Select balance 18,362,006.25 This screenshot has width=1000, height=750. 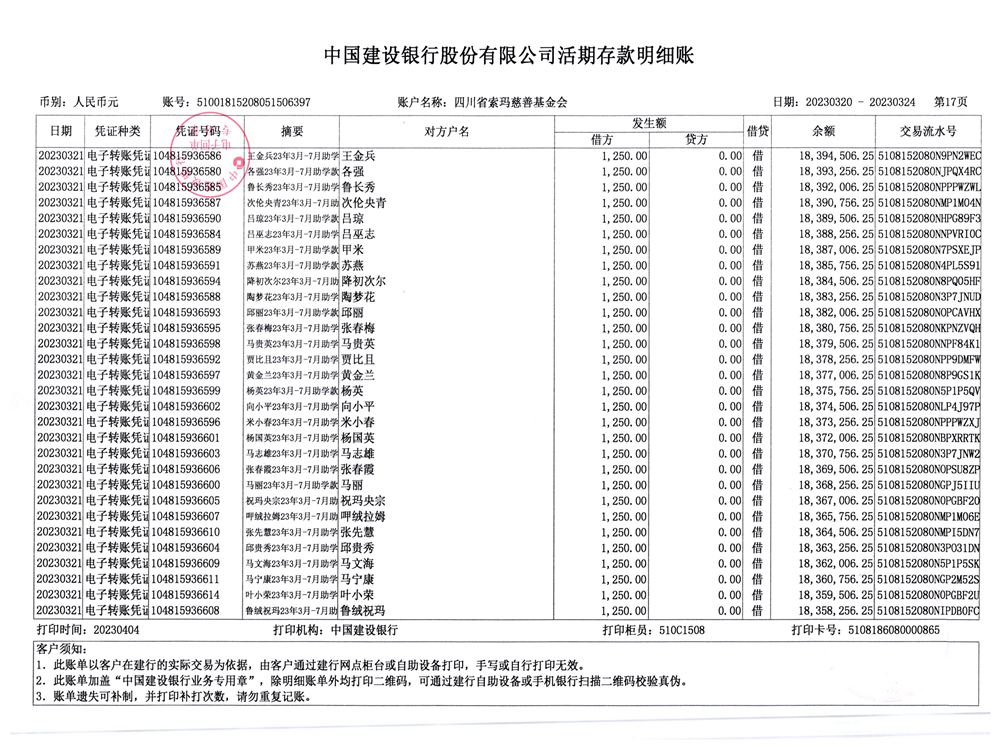pos(836,564)
